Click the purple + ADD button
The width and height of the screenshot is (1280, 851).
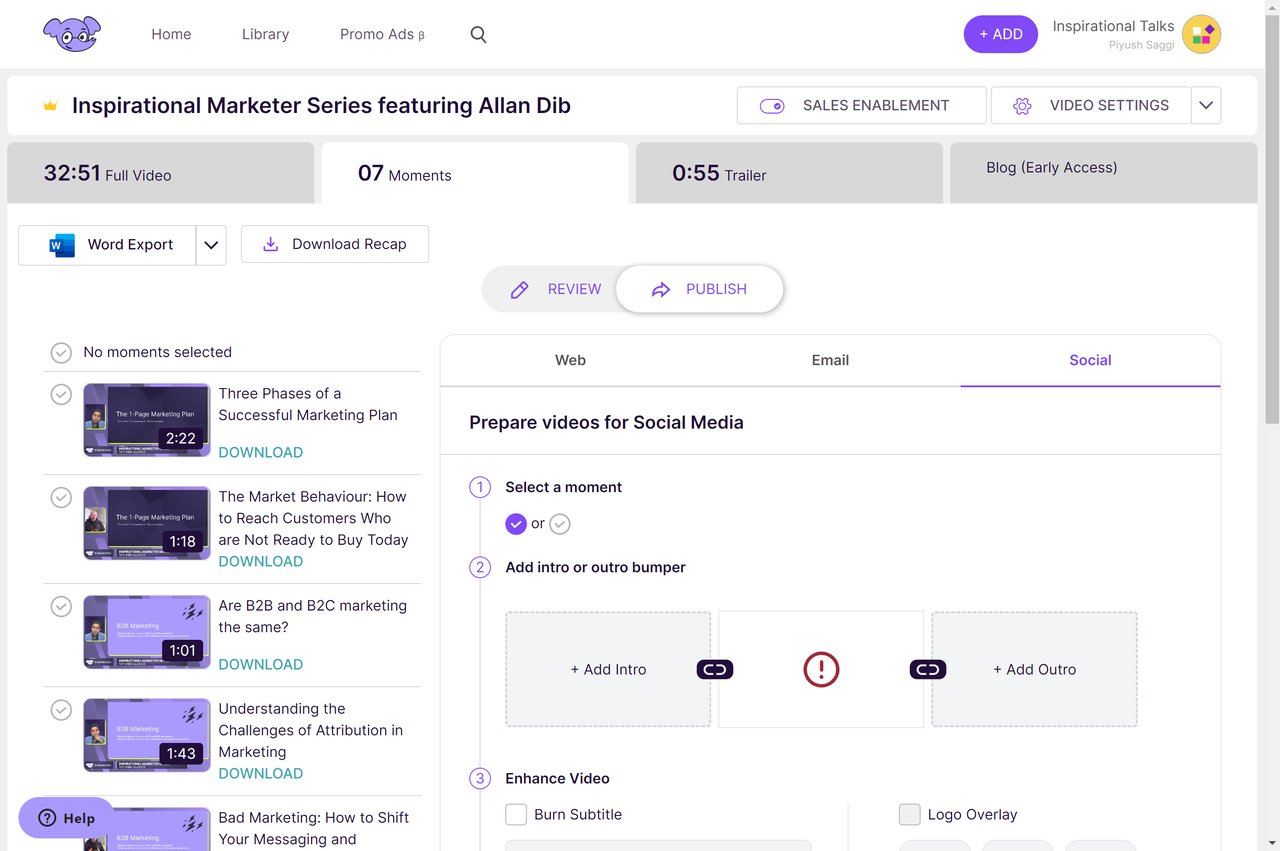coord(1000,34)
